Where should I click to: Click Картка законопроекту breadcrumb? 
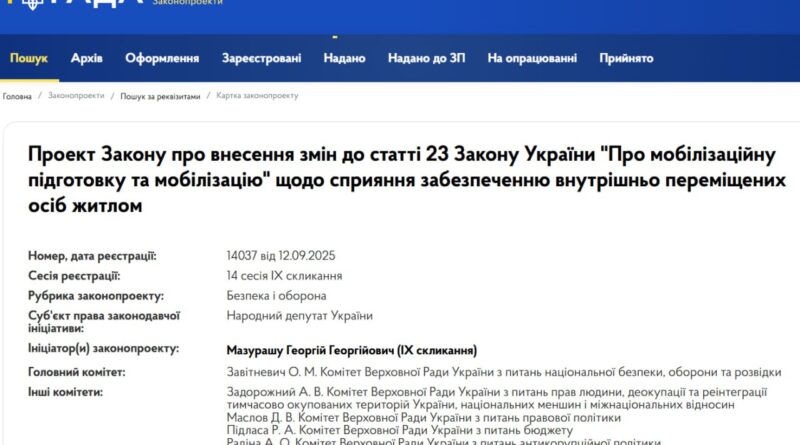[257, 95]
